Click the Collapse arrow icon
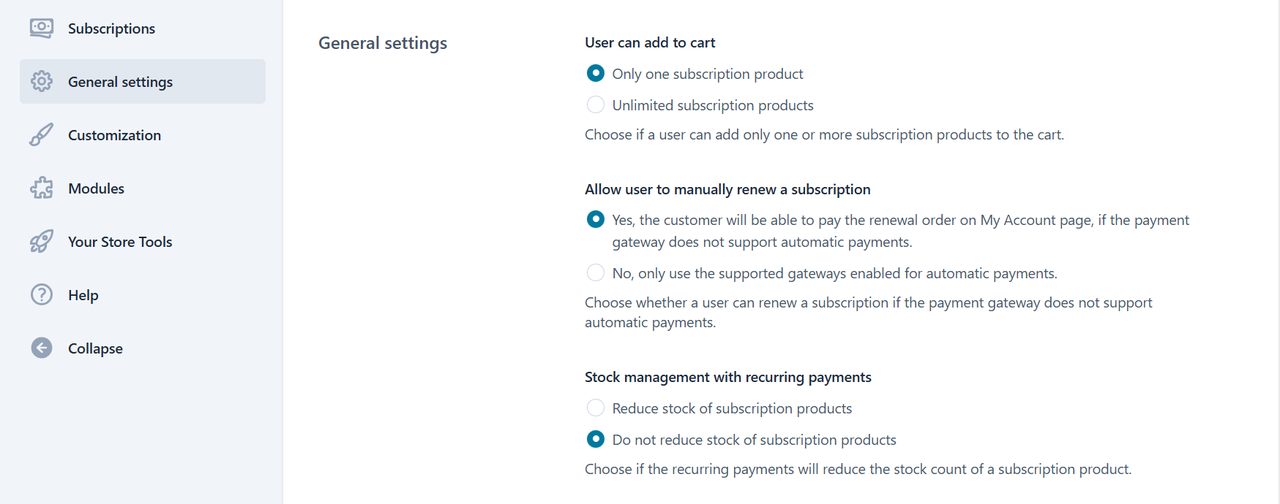The width and height of the screenshot is (1280, 504). (41, 348)
